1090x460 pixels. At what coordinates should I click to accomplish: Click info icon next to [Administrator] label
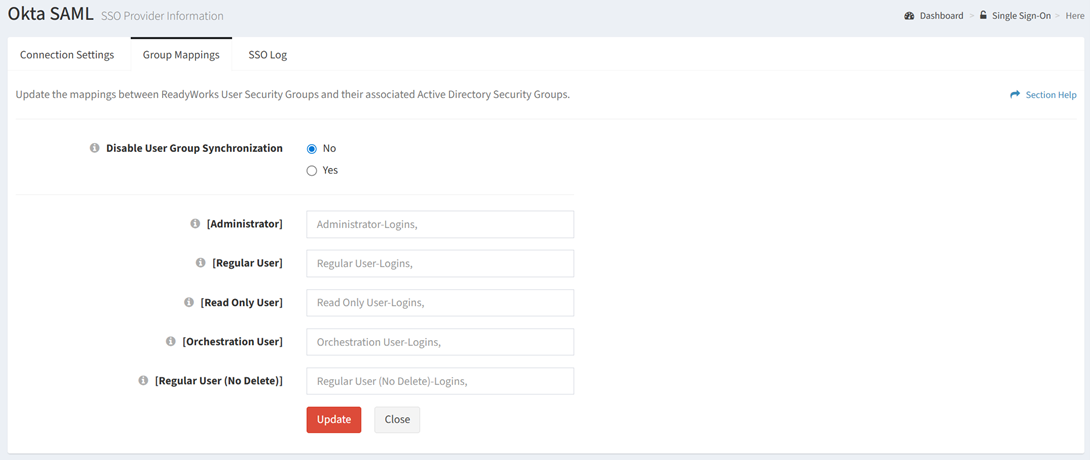pyautogui.click(x=195, y=224)
